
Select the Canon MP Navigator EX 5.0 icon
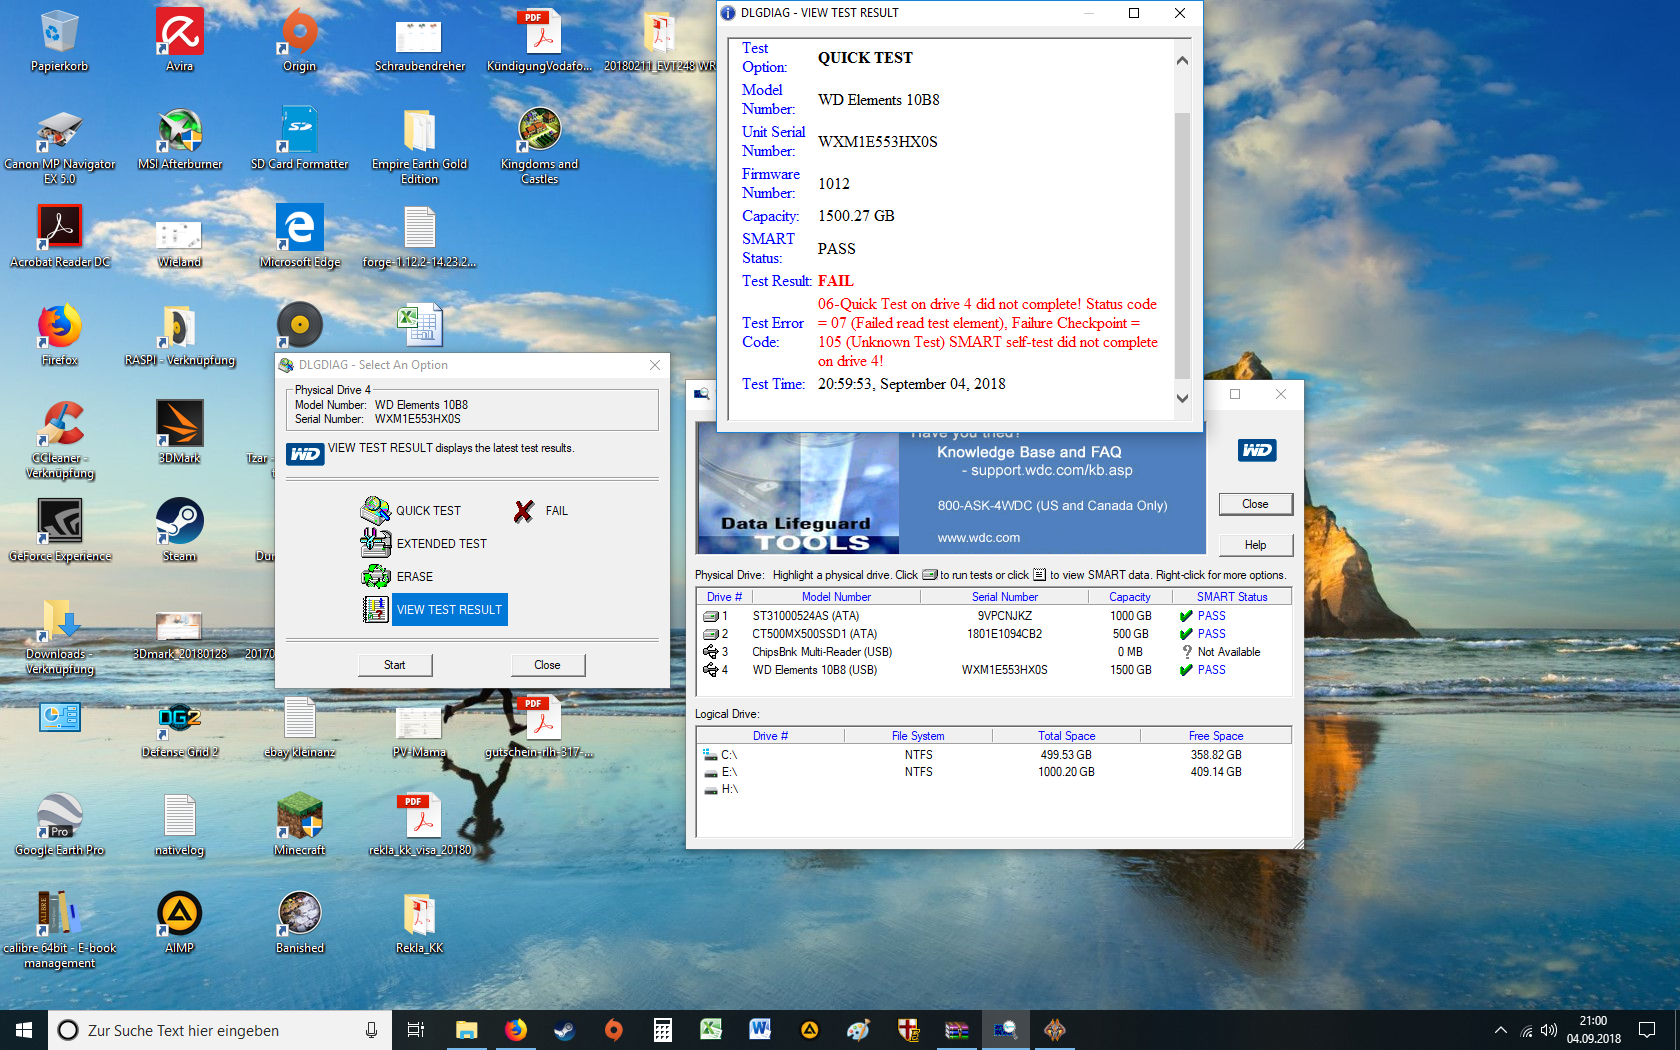pos(60,146)
